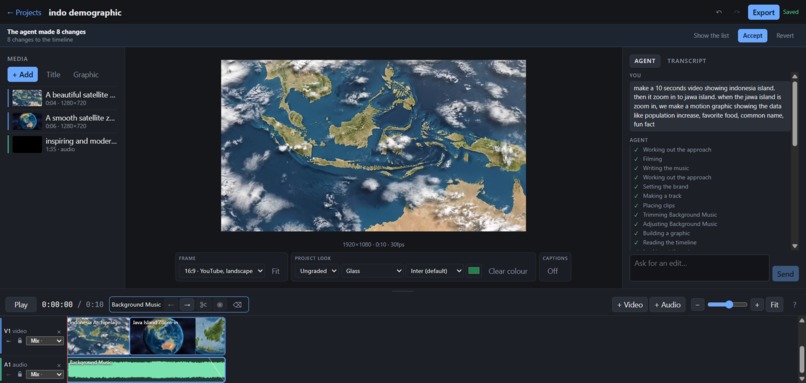The image size is (806, 383).
Task: Select the Indonesia Archipelago timeline clip
Action: (x=99, y=336)
